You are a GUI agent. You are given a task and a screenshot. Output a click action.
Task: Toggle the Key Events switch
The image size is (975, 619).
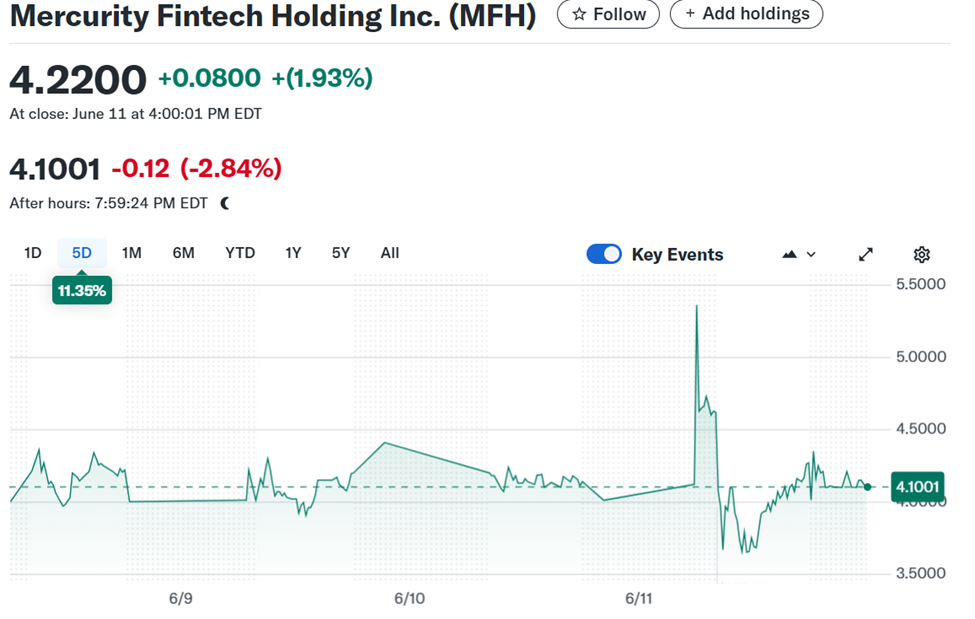point(604,254)
